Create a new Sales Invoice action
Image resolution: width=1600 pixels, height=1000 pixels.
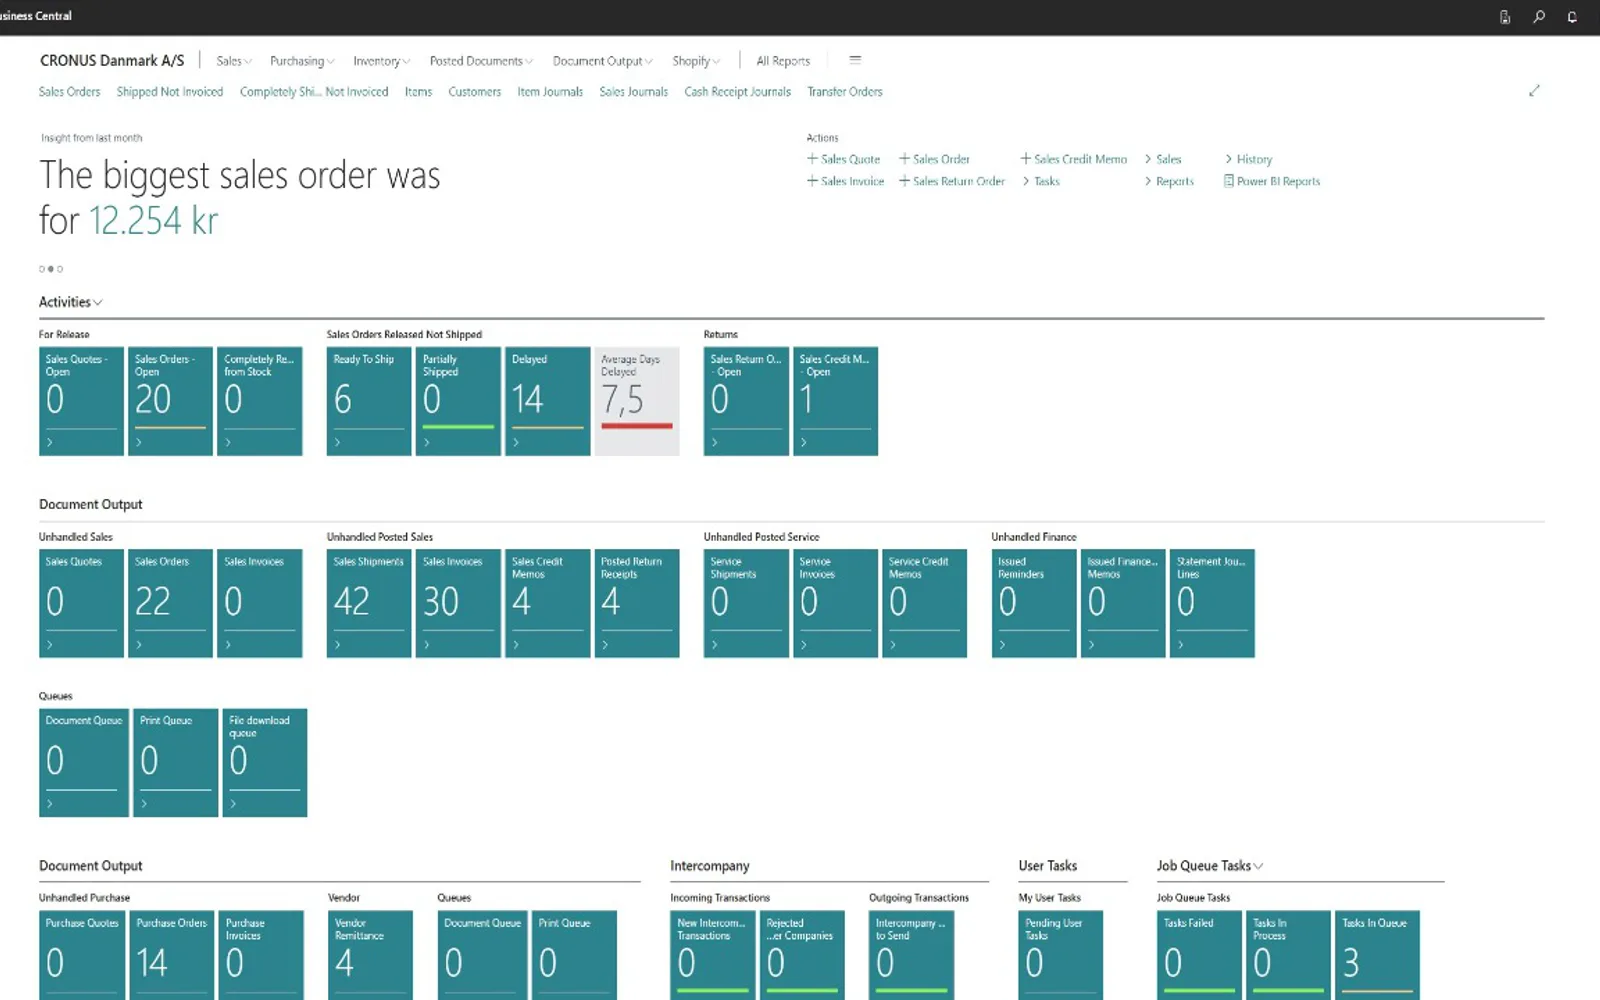[x=846, y=181]
